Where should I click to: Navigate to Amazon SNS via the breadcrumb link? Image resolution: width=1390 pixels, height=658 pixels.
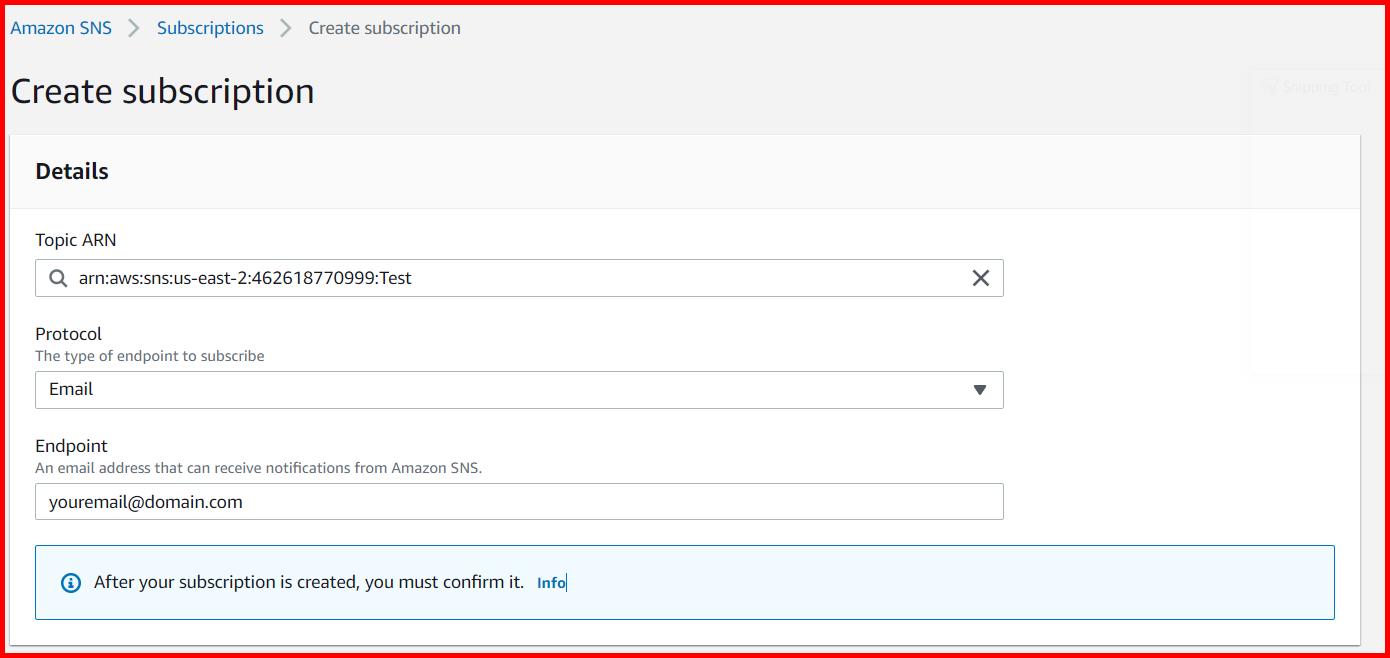click(x=60, y=28)
